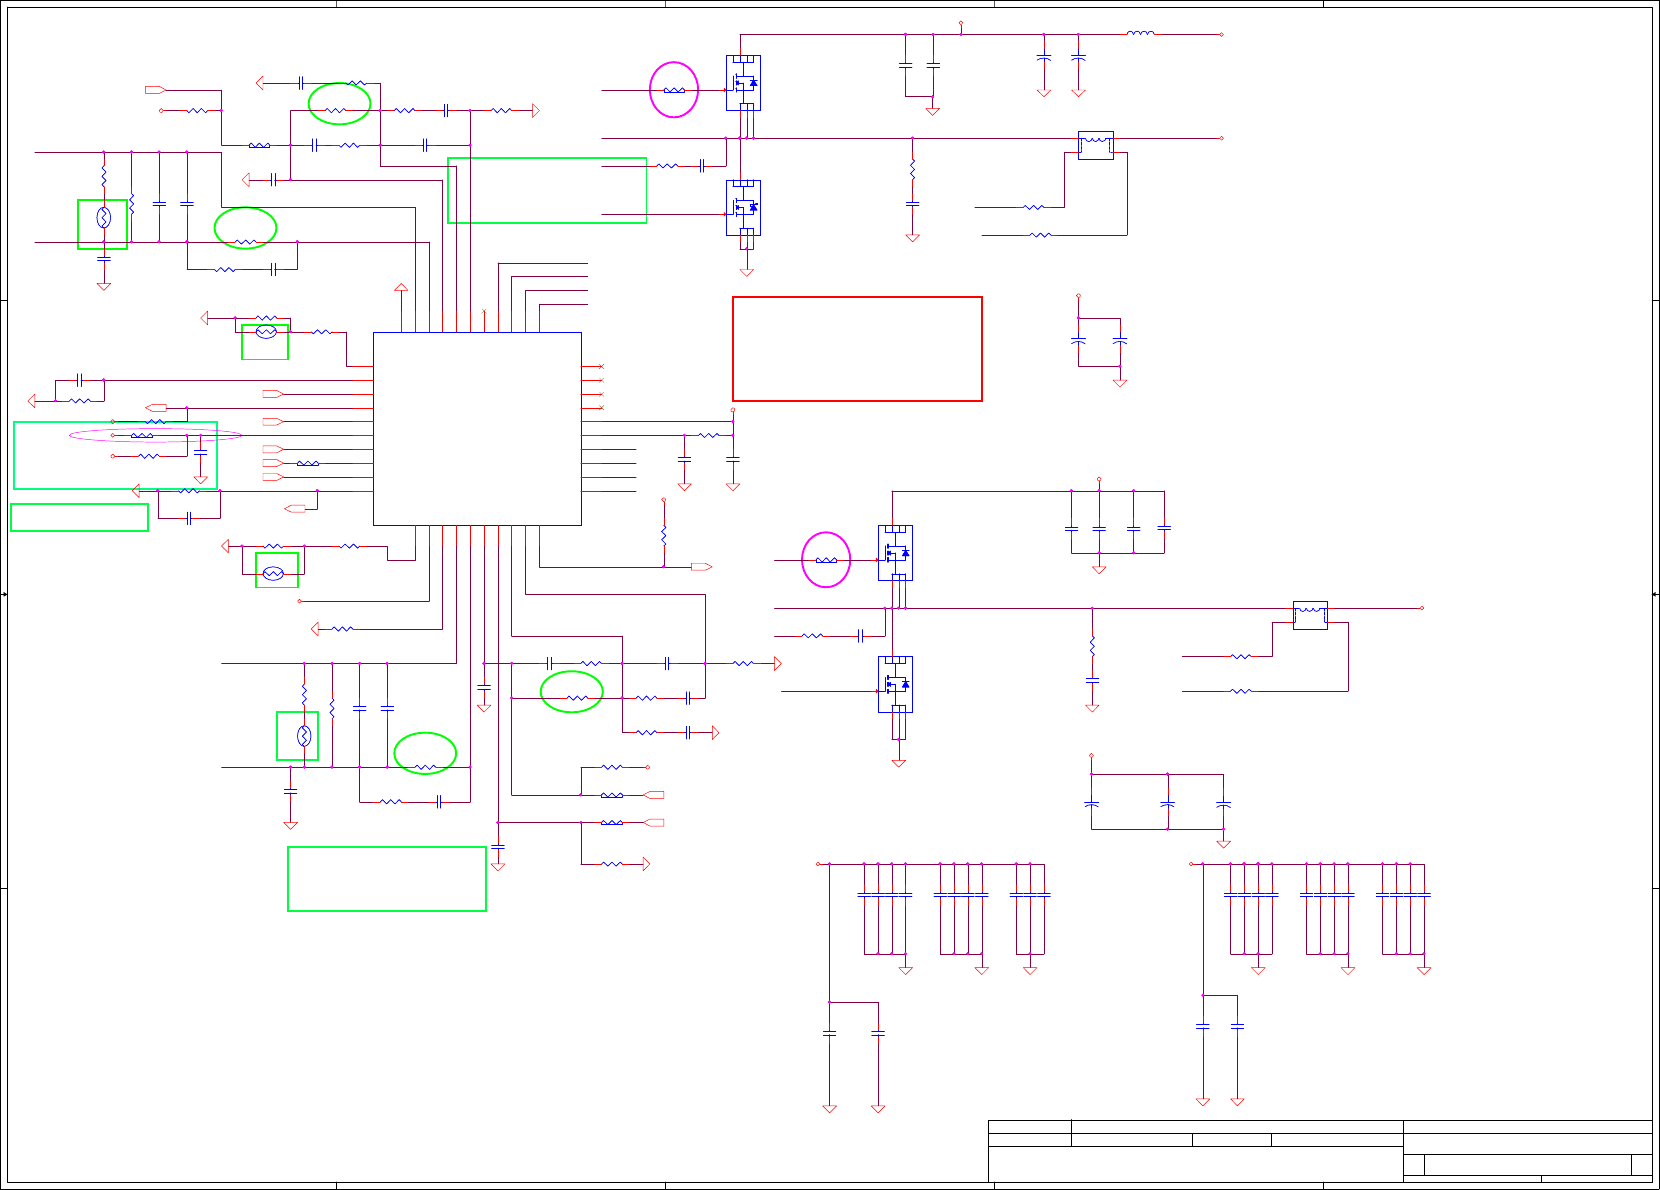
Task: Select the inductor on the top-right supply rail
Action: click(x=1140, y=33)
